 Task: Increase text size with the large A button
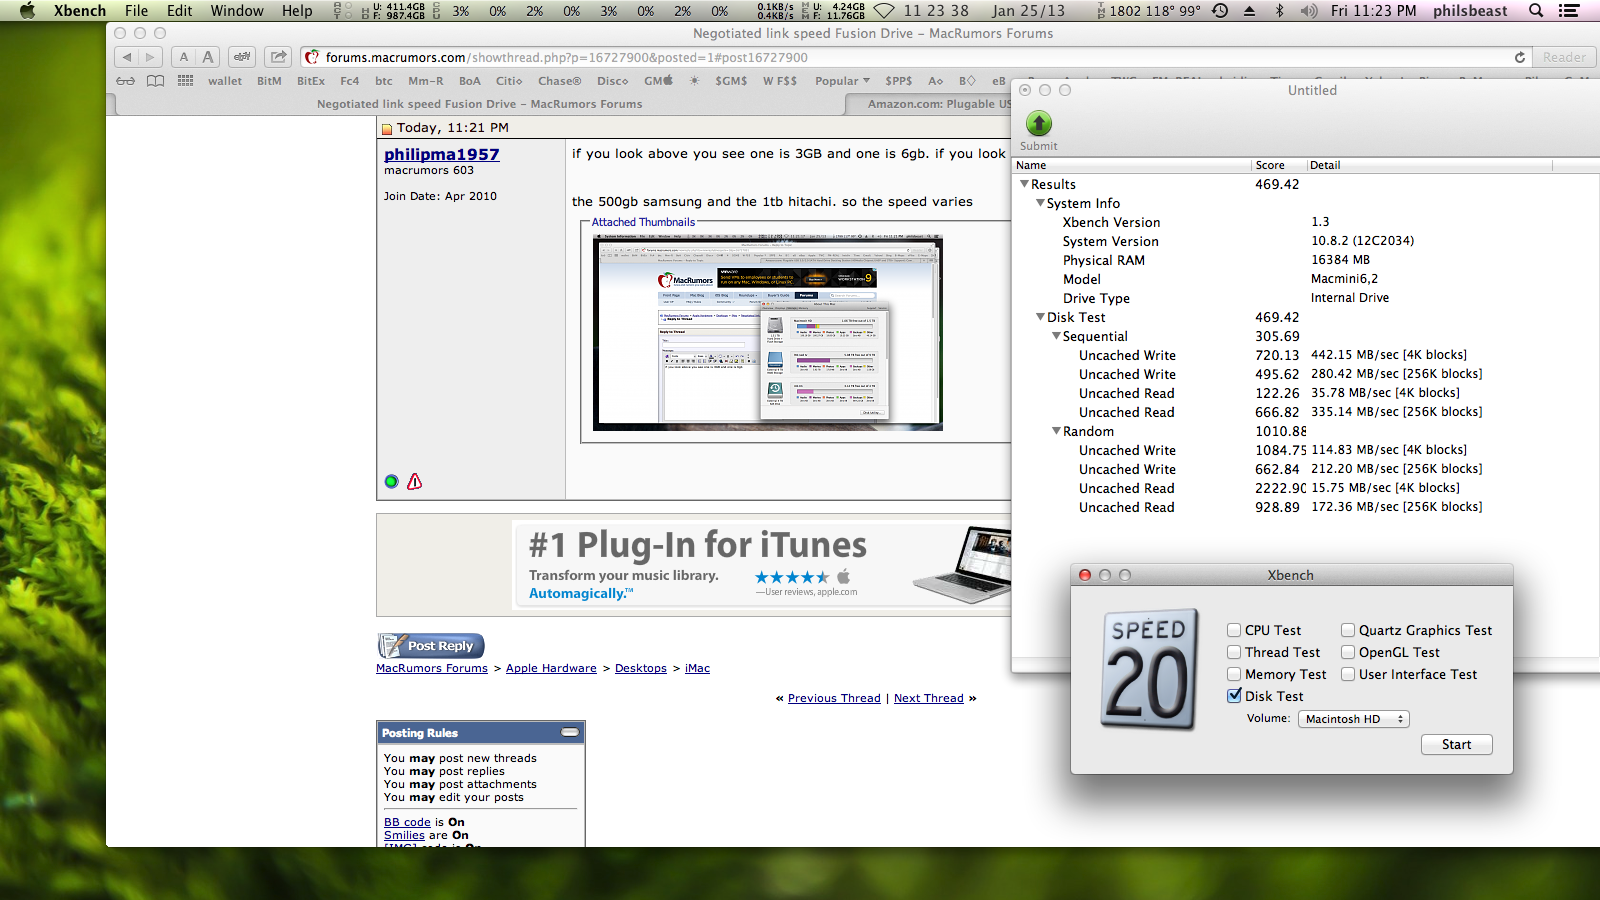pyautogui.click(x=208, y=57)
